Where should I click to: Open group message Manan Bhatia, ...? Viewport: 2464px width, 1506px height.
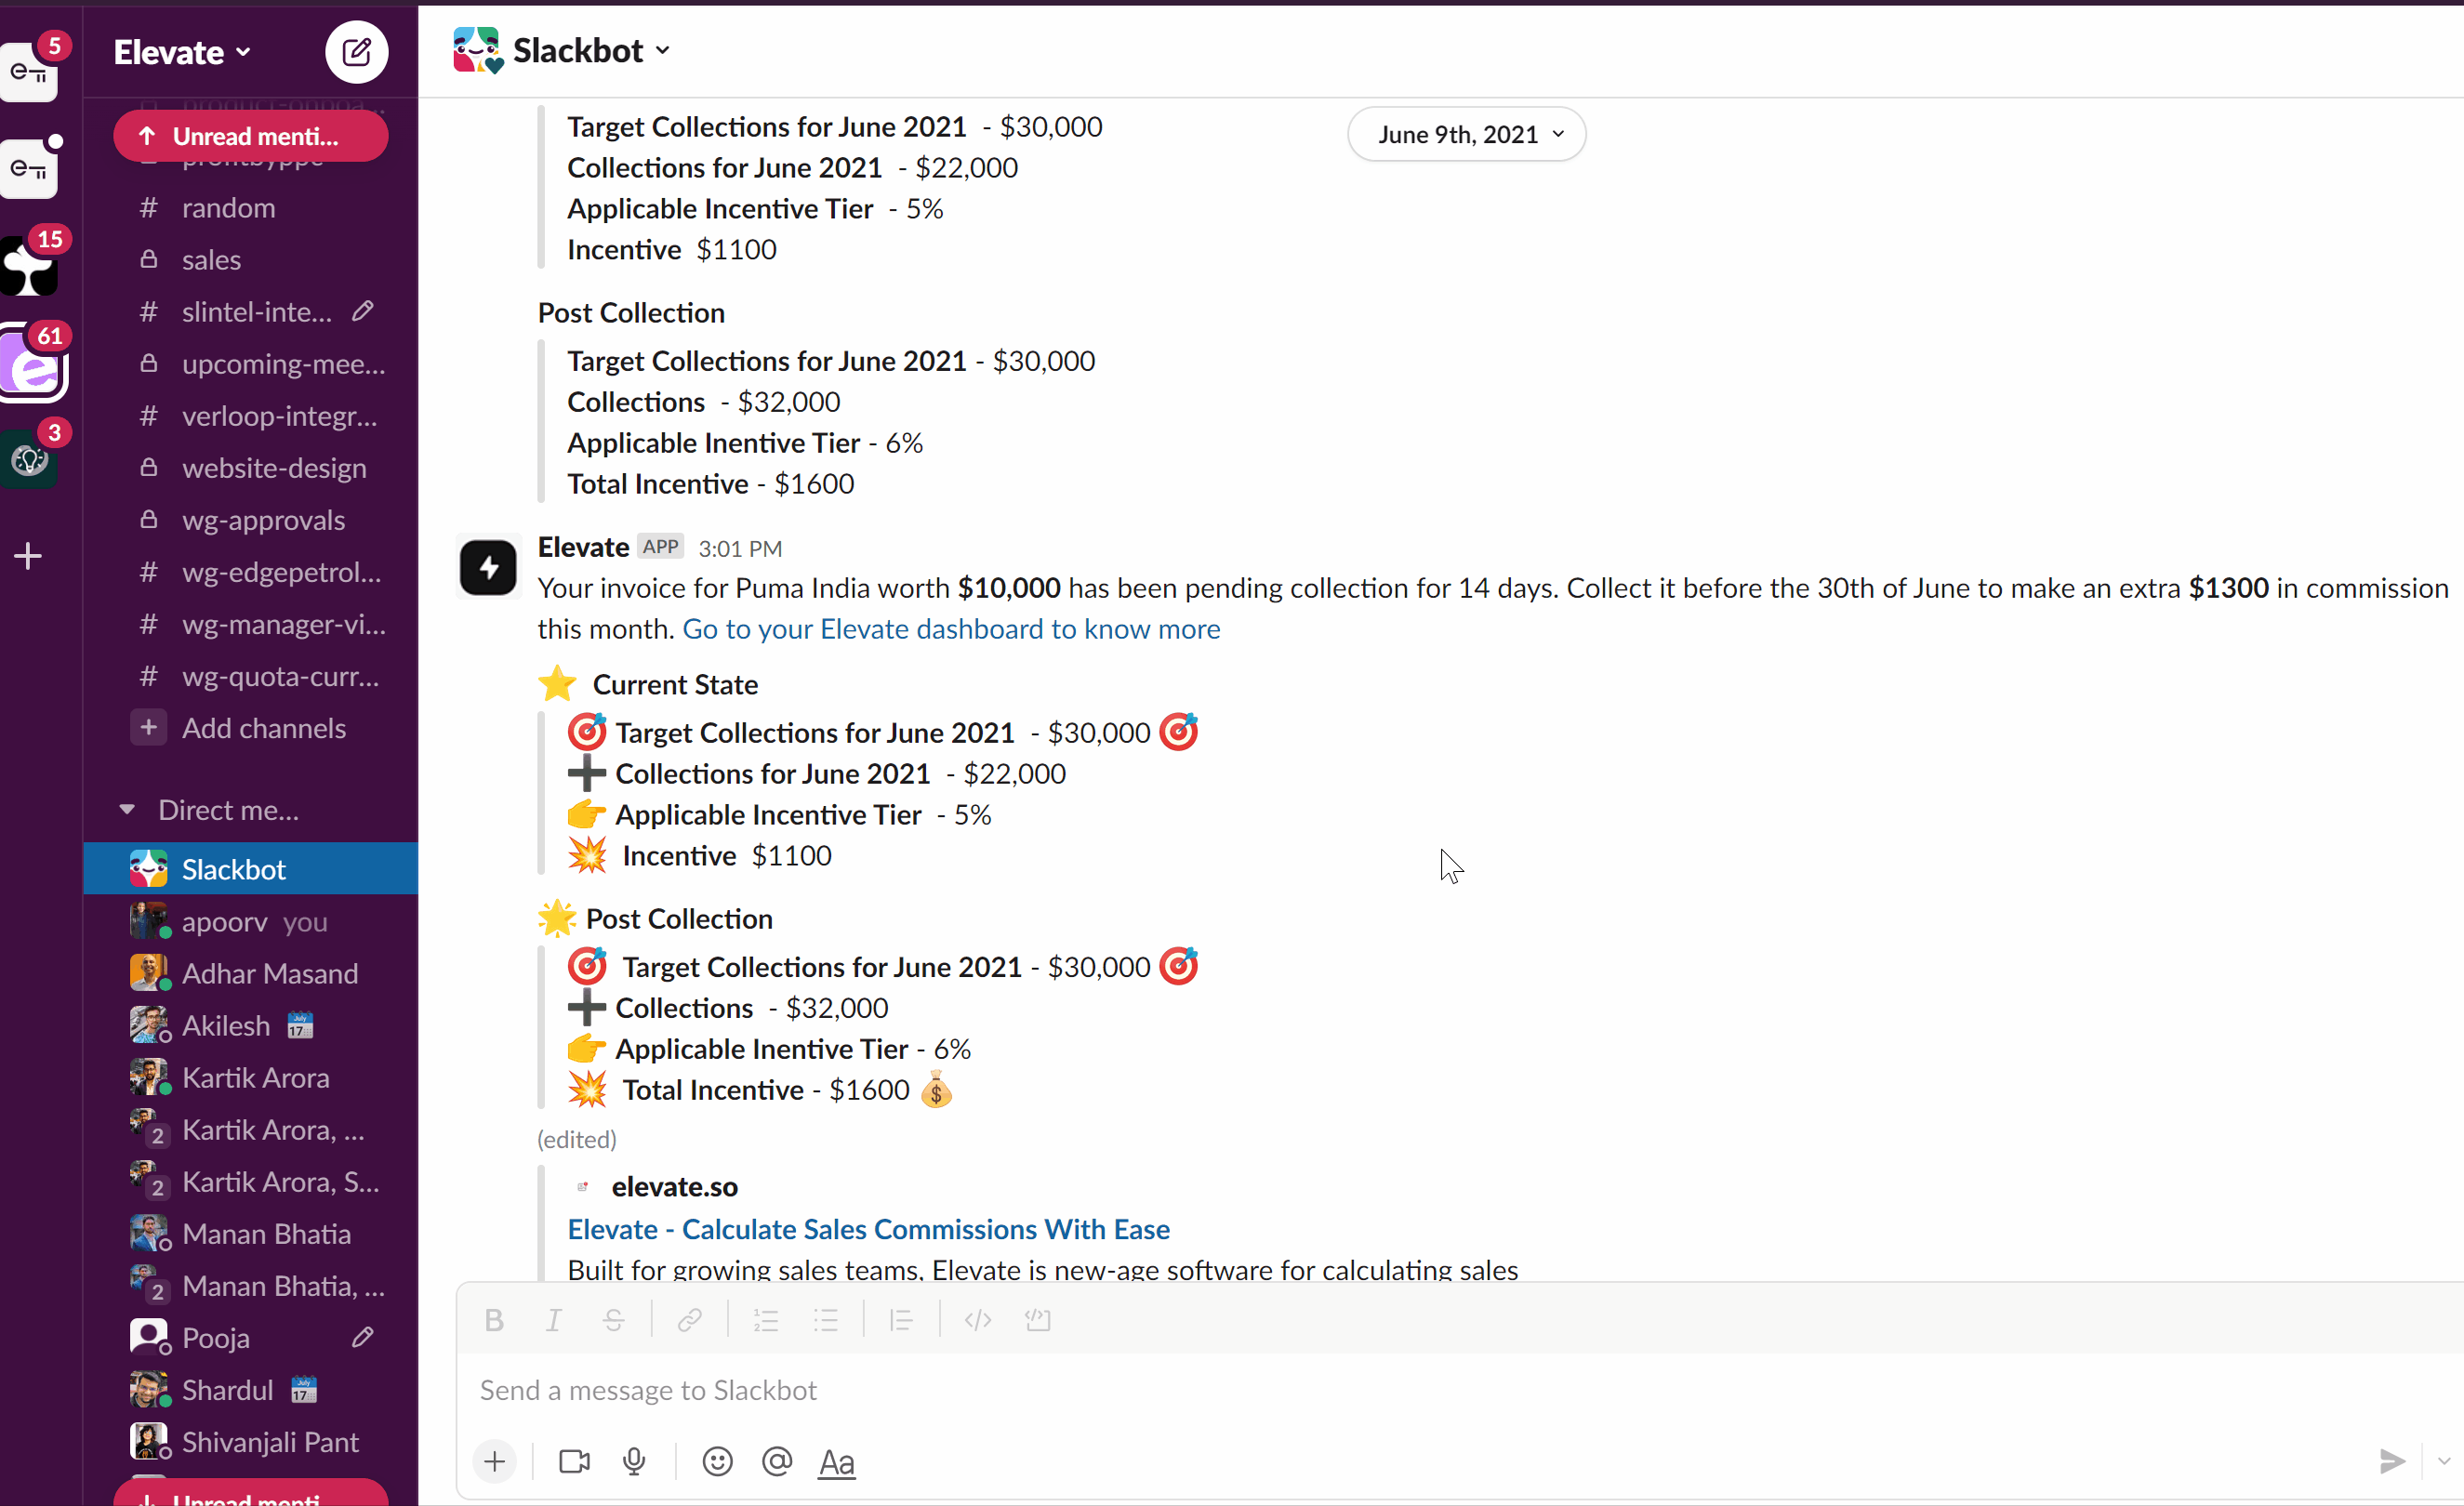(x=251, y=1286)
